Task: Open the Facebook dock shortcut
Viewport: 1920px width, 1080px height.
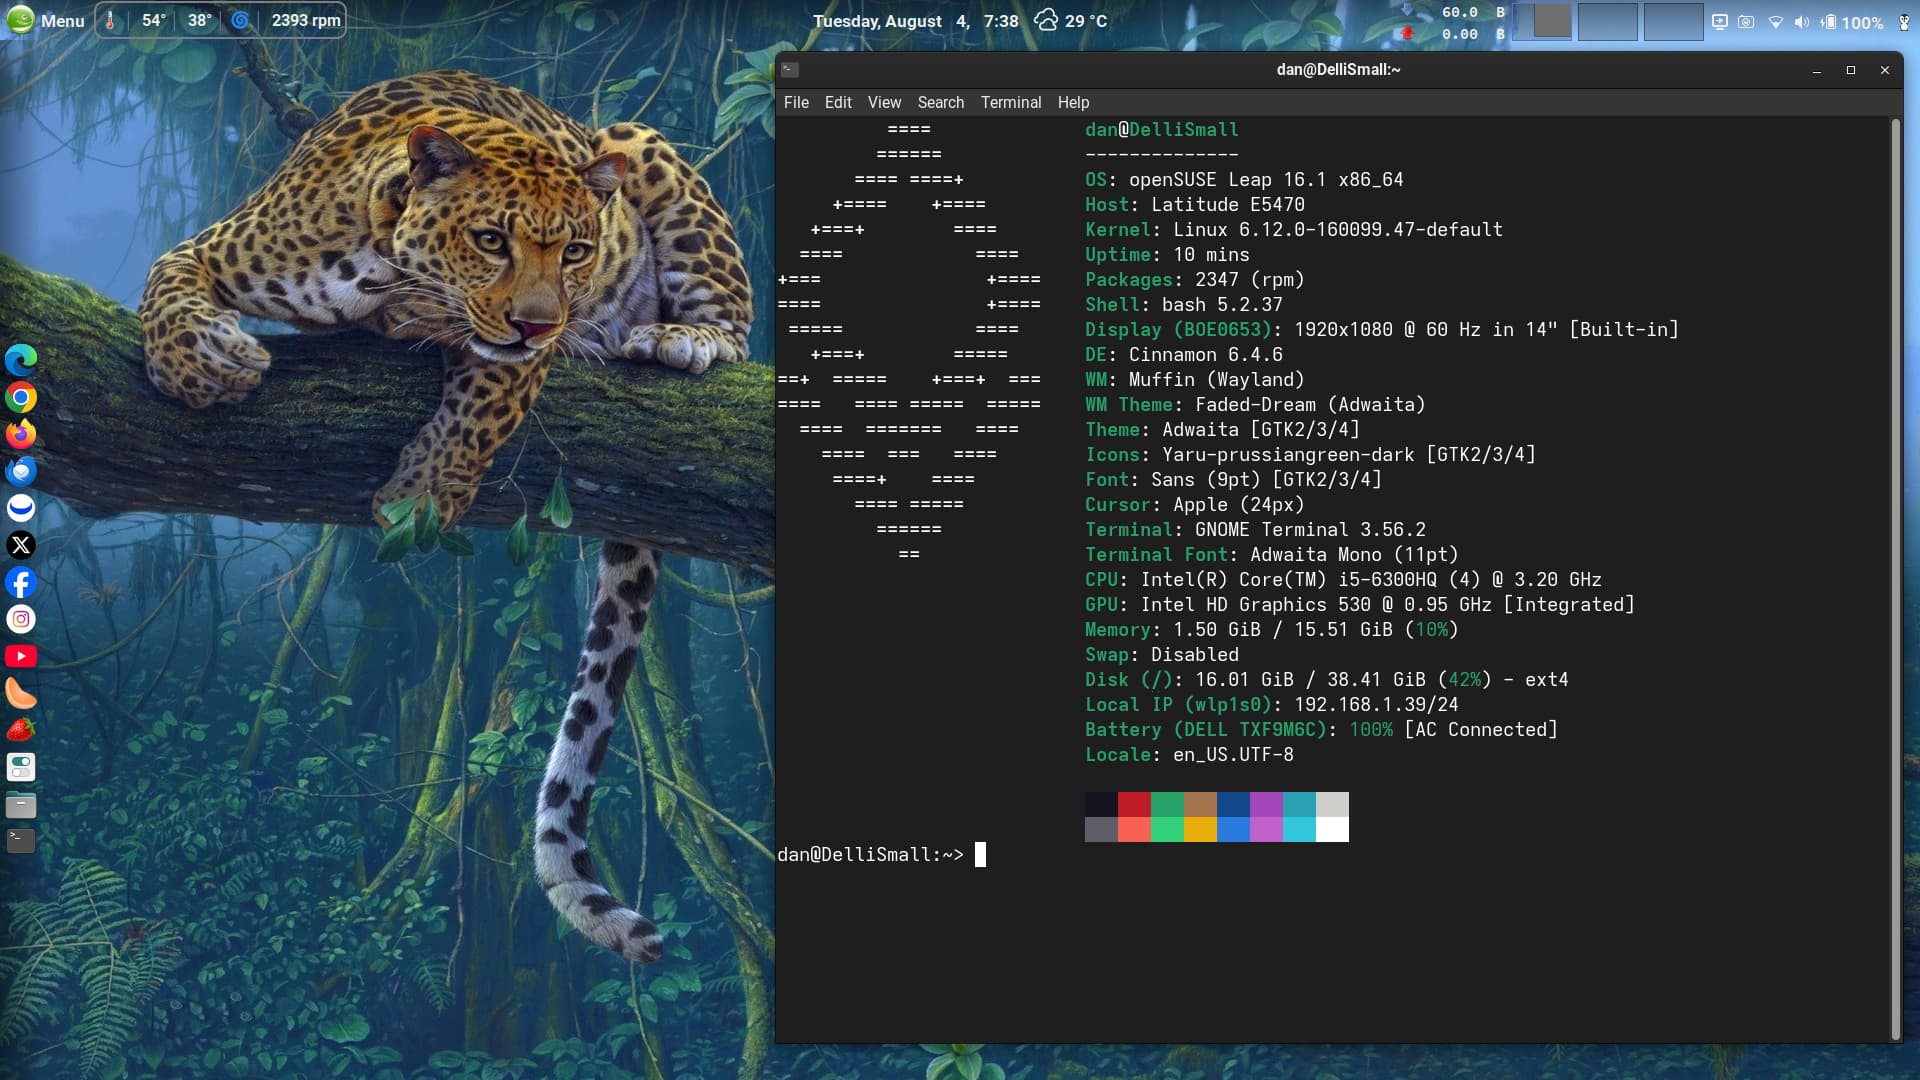Action: pyautogui.click(x=21, y=582)
